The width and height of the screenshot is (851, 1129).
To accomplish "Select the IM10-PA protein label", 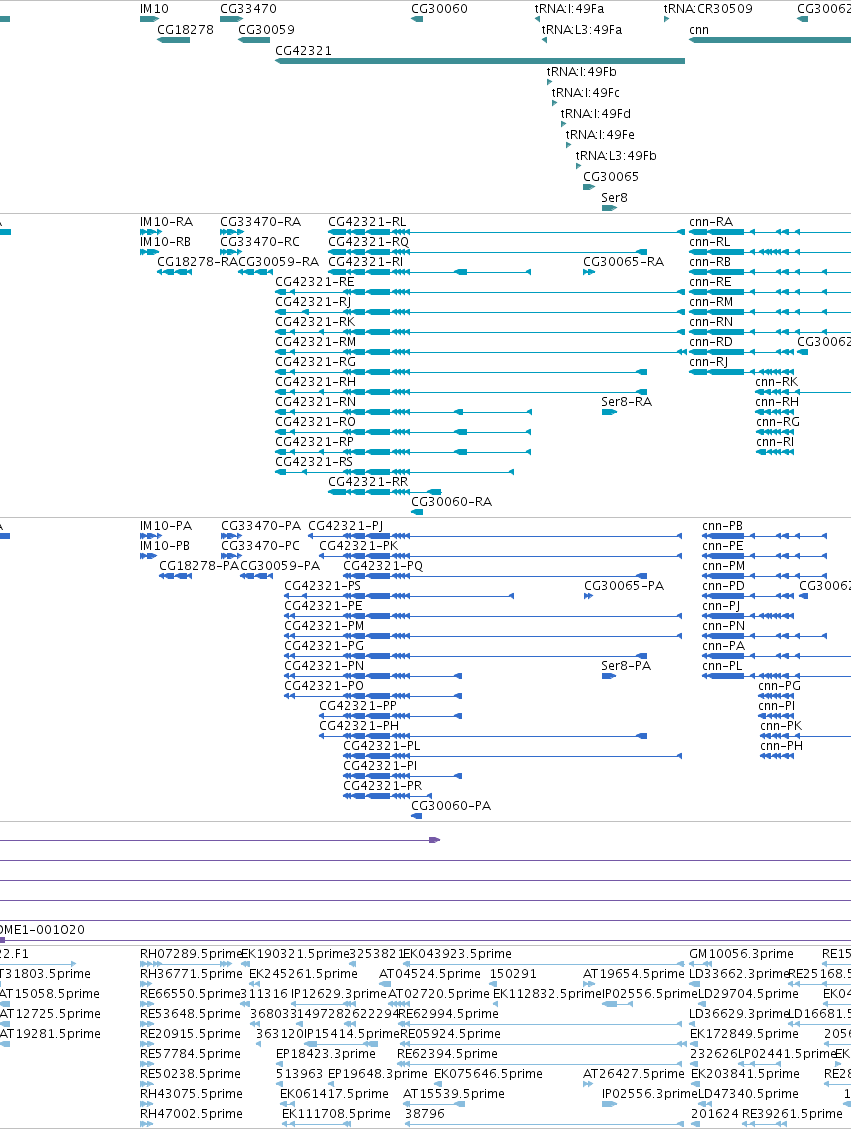I will tap(165, 526).
